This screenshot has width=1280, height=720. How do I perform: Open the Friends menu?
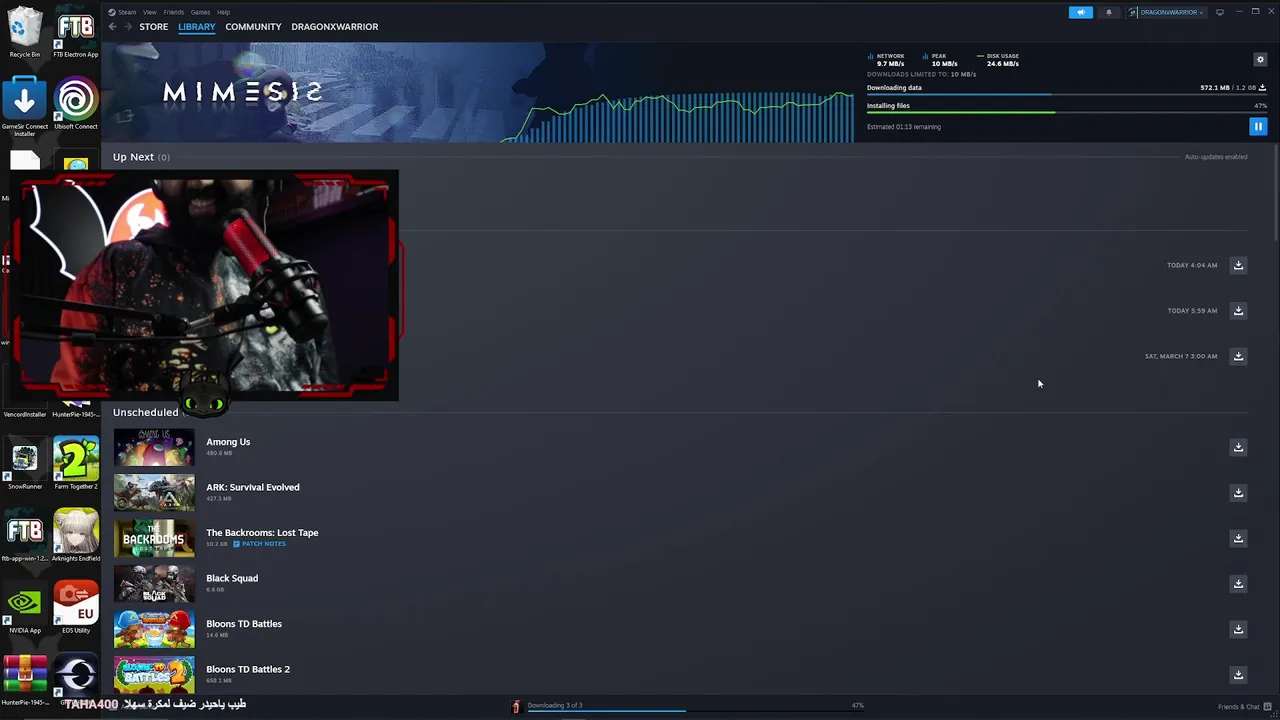click(x=174, y=12)
